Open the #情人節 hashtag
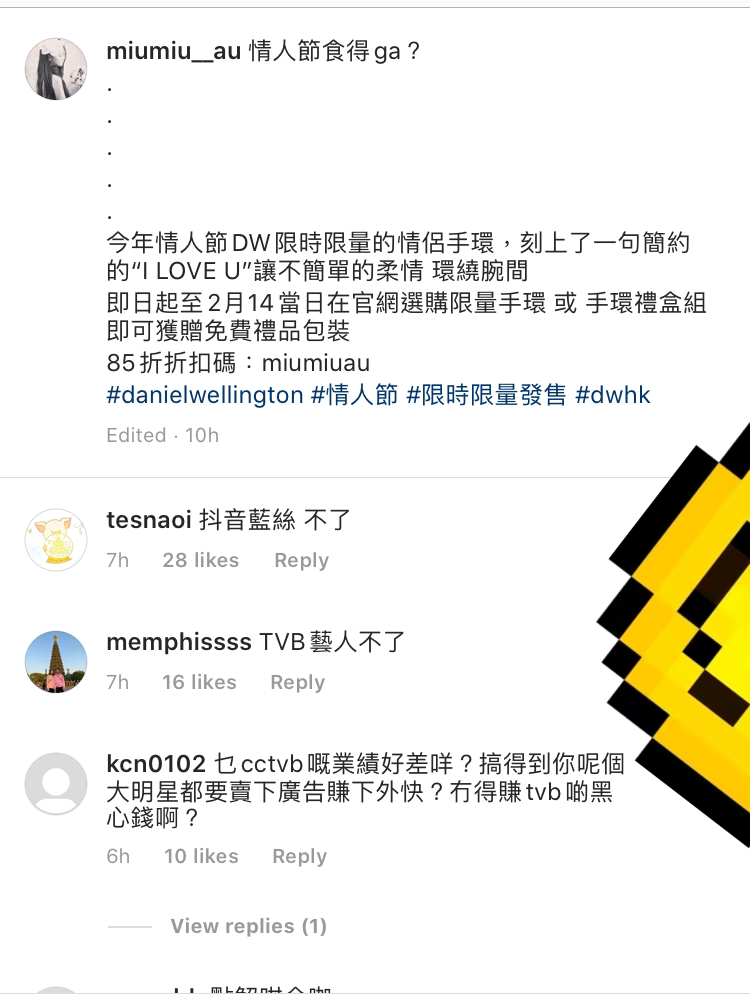The image size is (750, 1007). point(354,395)
